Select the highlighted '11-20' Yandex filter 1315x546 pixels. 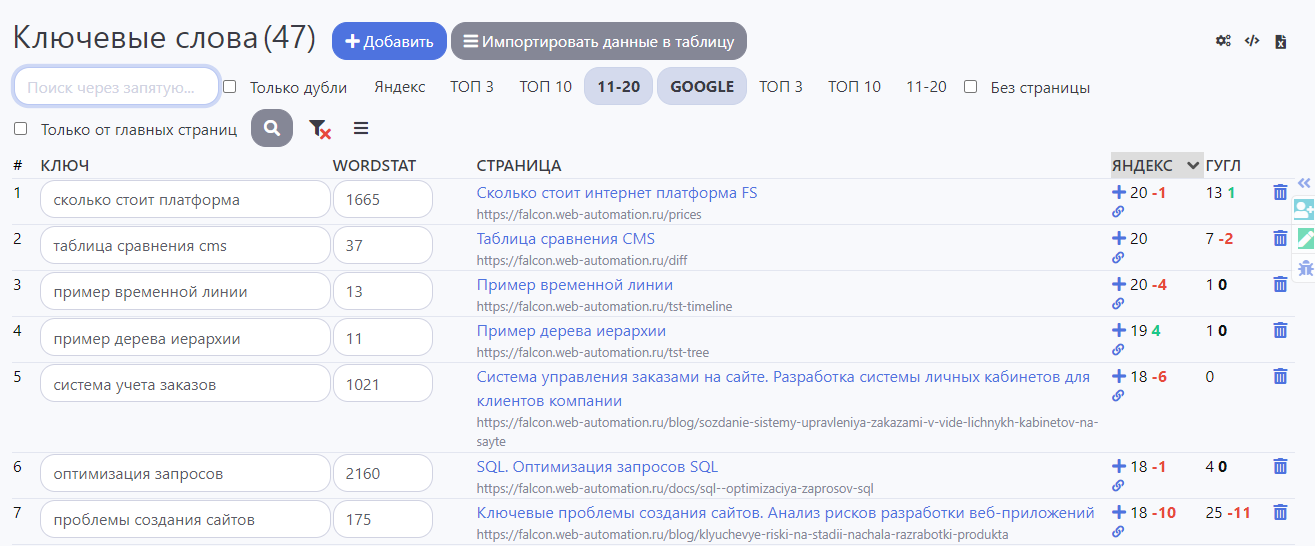(x=618, y=87)
